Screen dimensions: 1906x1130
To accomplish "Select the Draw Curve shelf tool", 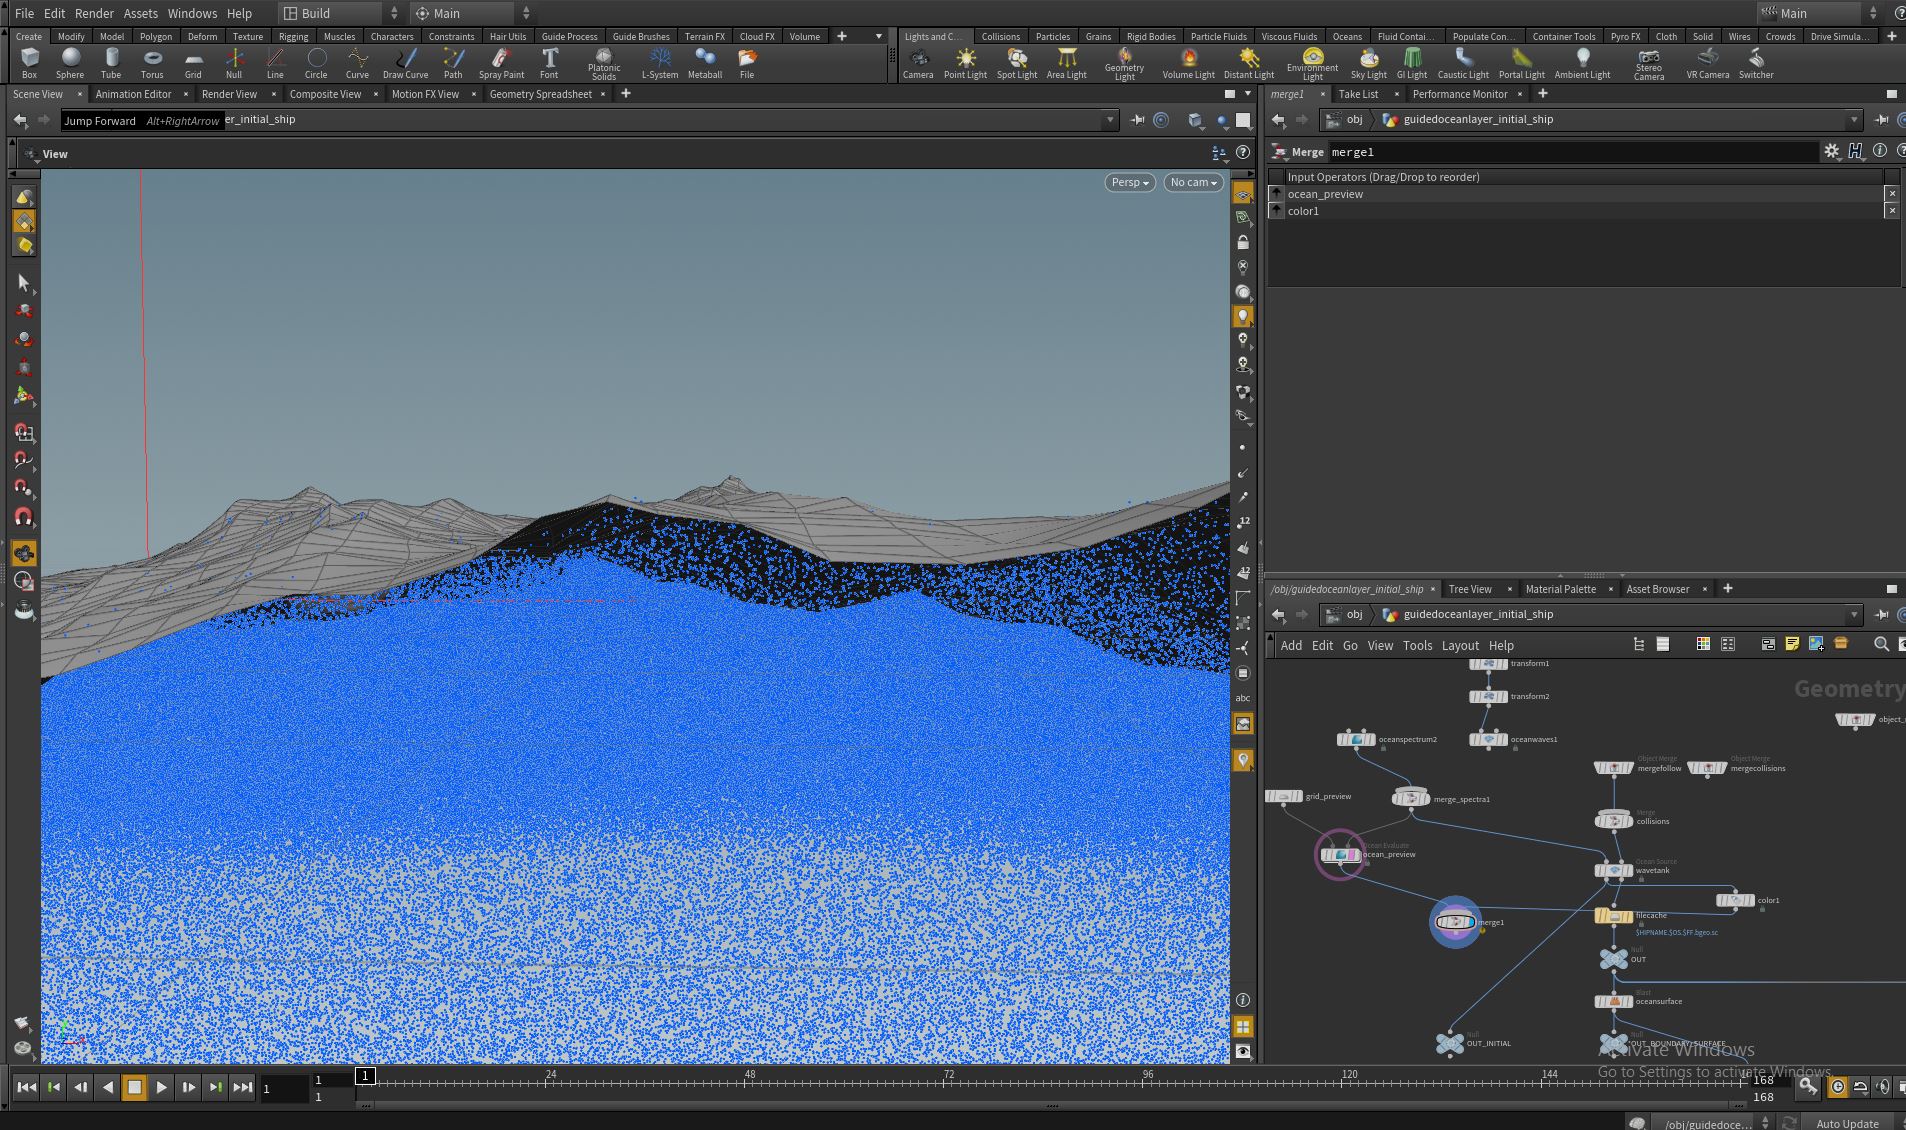I will coord(405,63).
